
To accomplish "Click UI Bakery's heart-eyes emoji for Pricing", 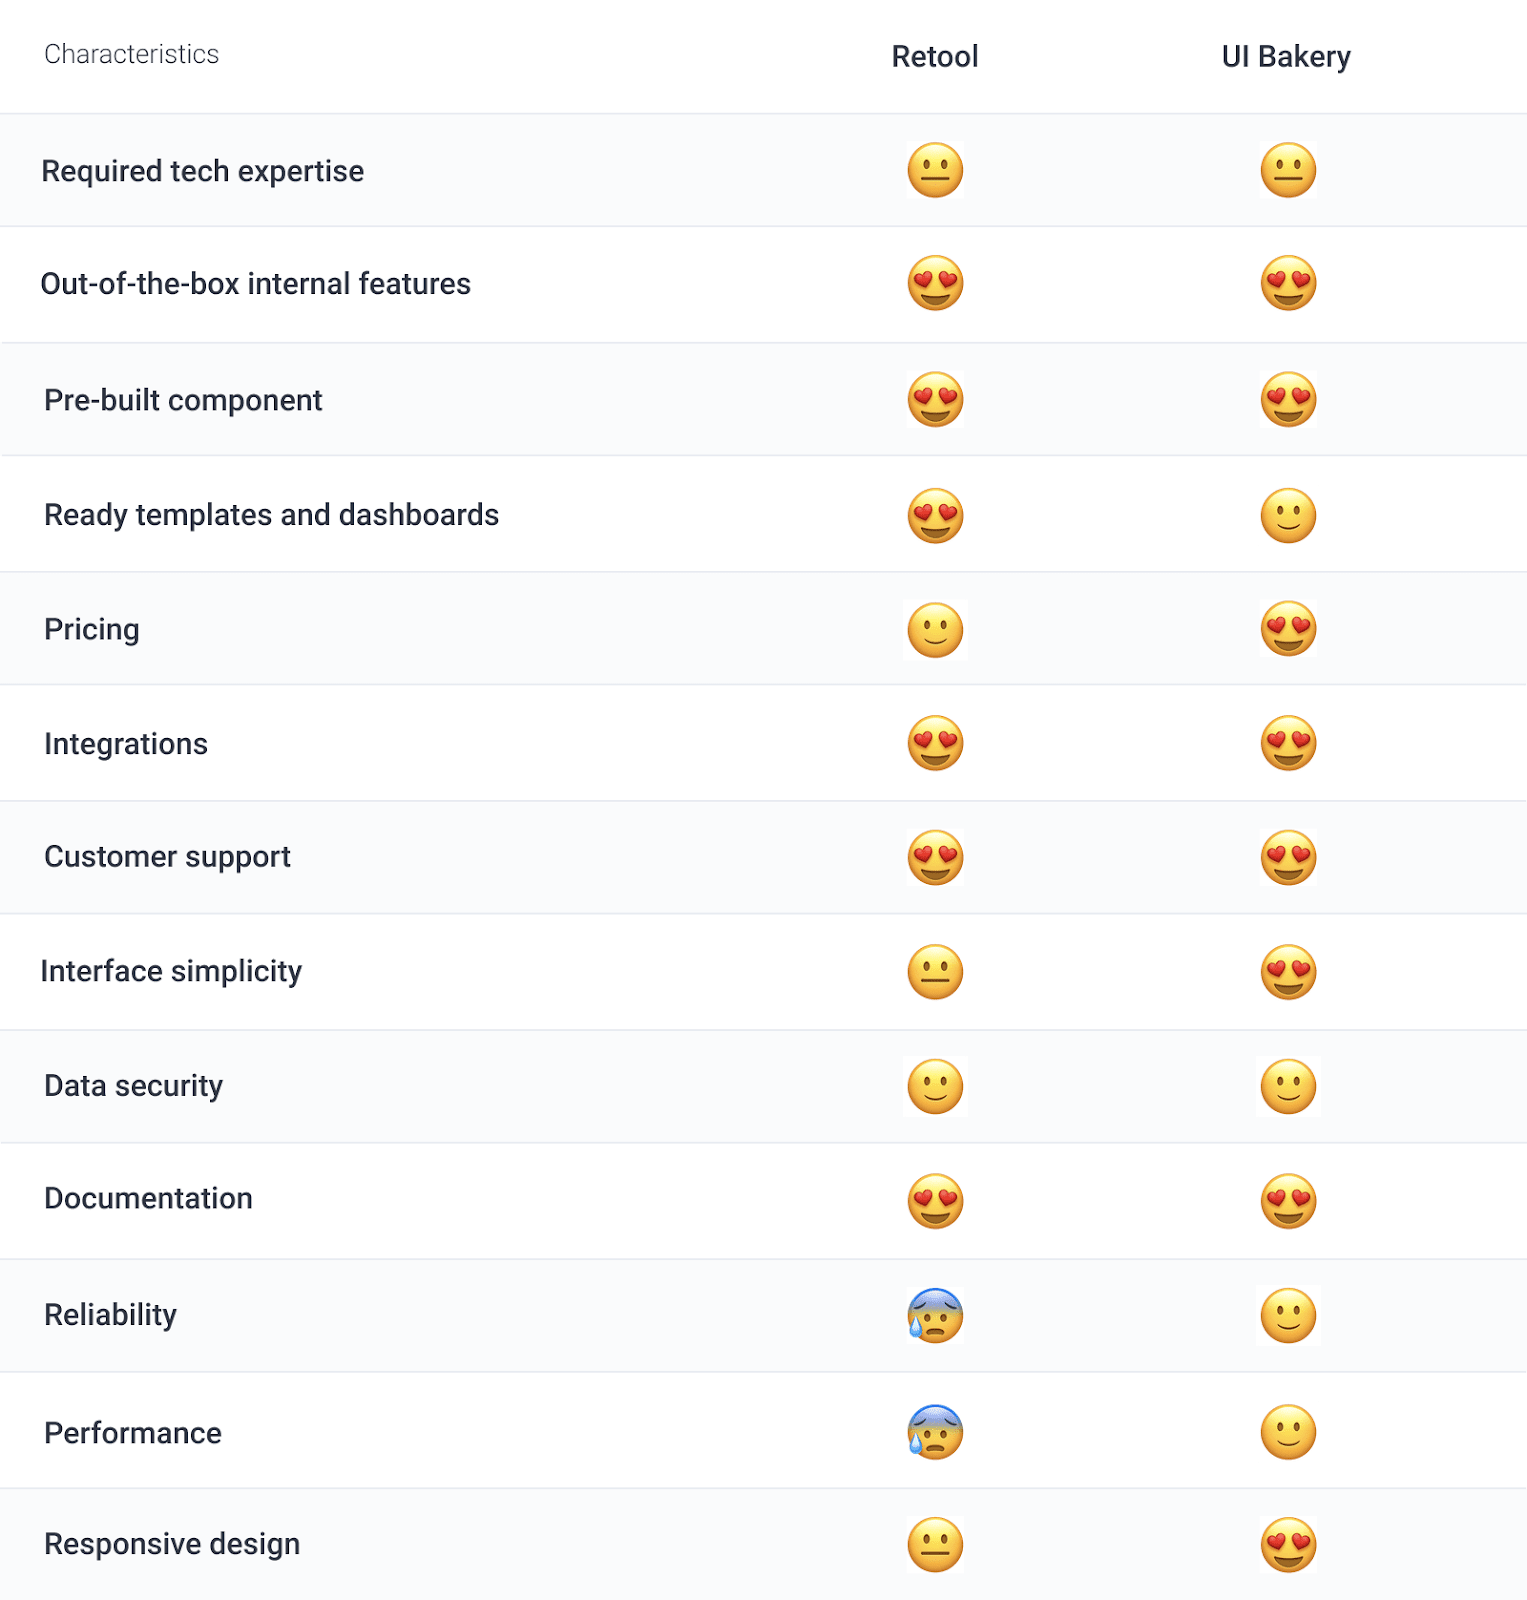I will coord(1288,629).
